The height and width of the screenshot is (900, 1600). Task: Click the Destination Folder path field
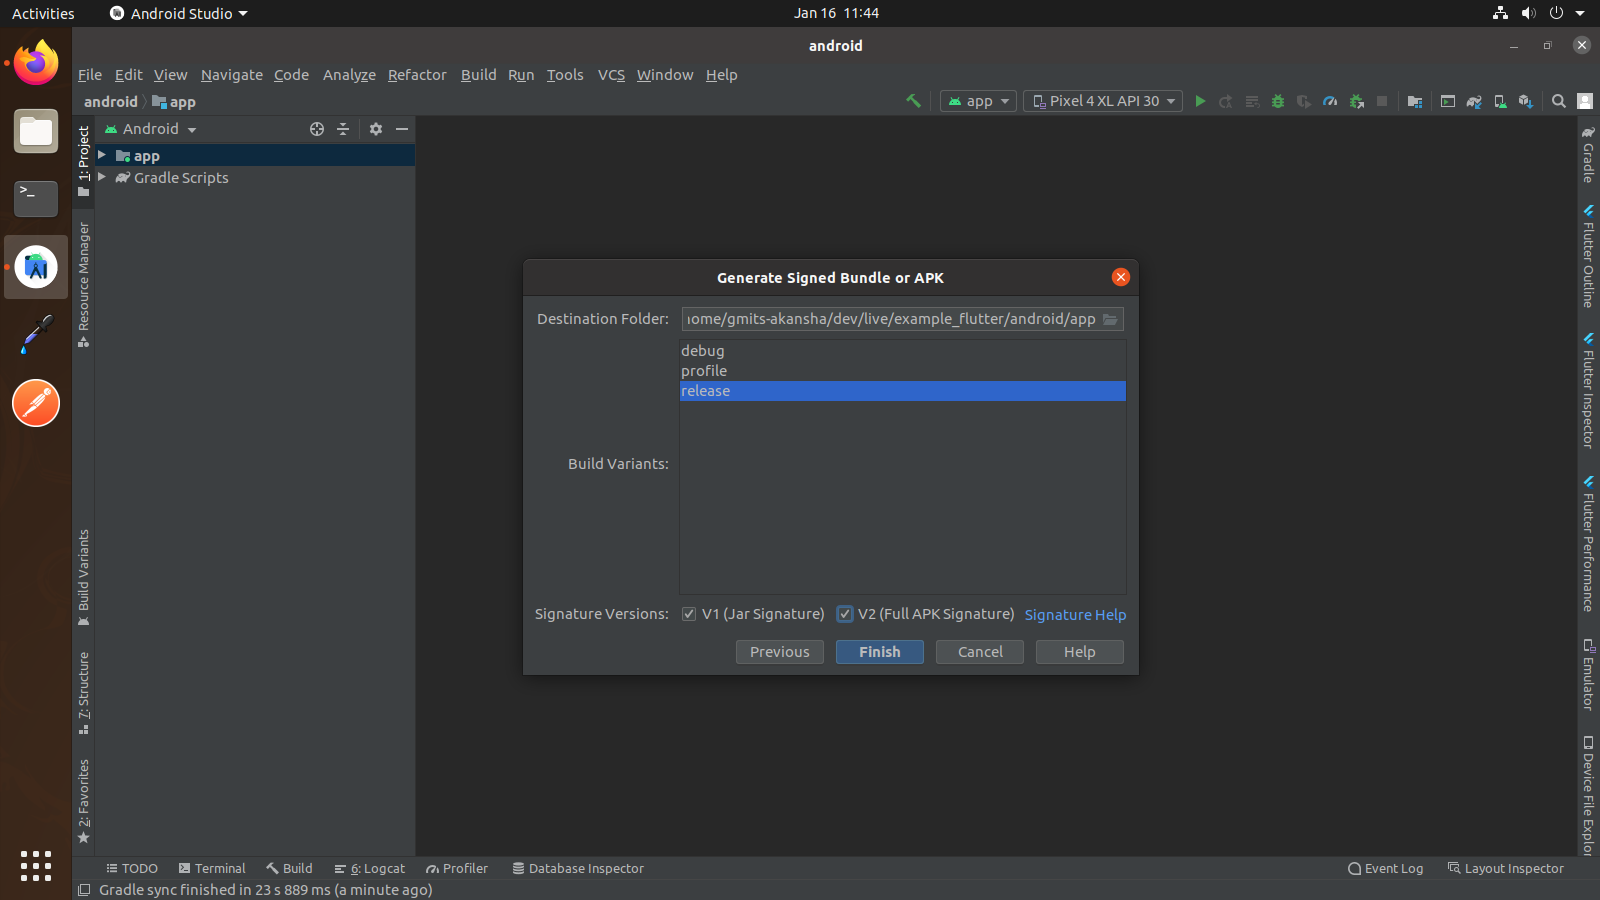pos(890,319)
